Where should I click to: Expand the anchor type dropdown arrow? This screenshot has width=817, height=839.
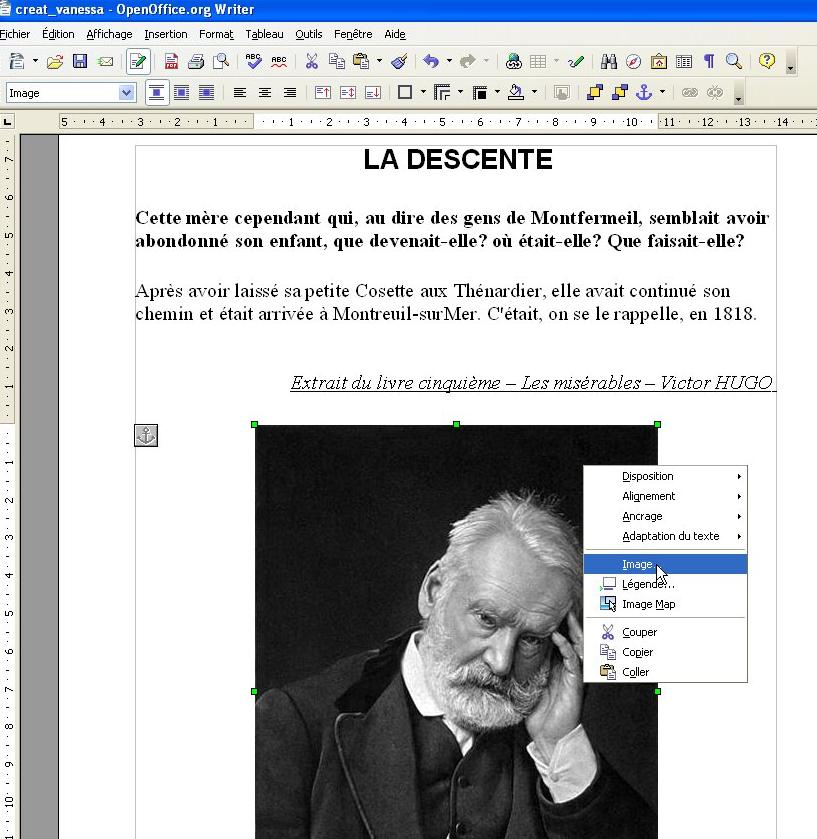coord(662,93)
